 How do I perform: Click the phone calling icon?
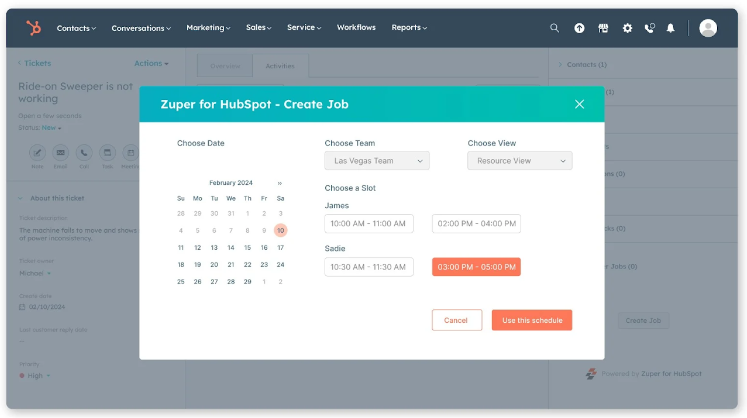651,28
